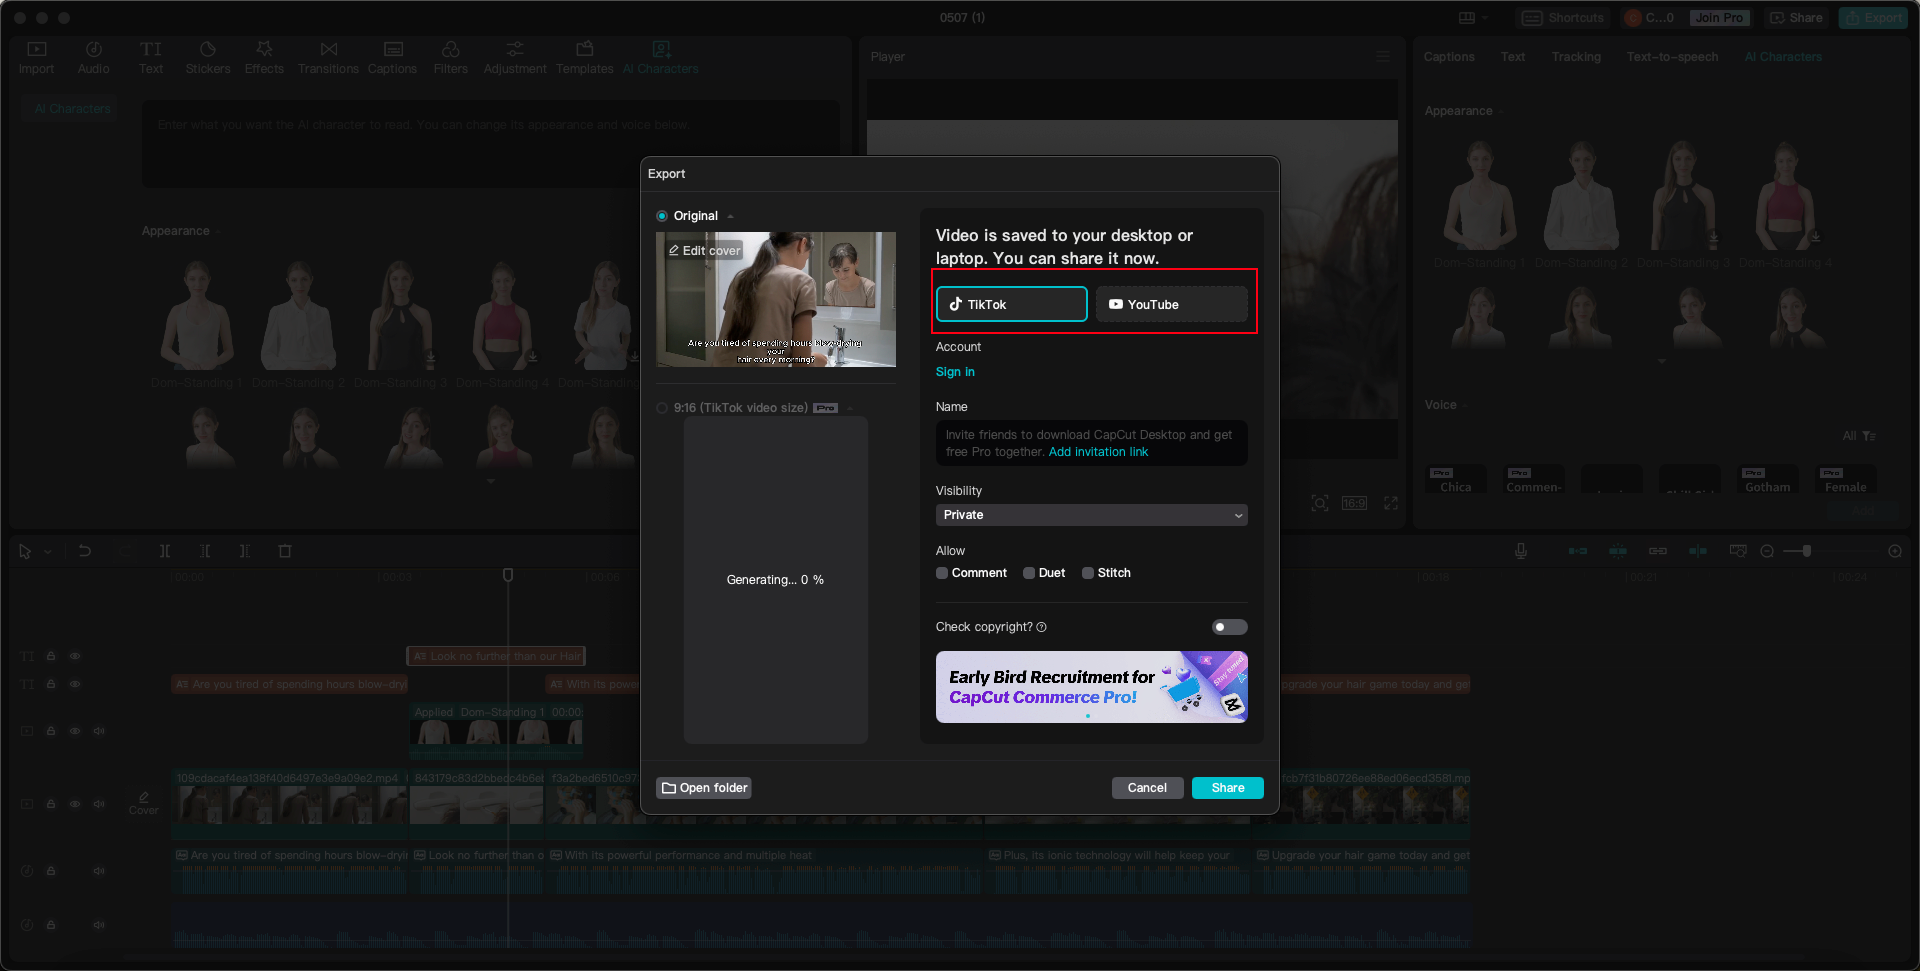The width and height of the screenshot is (1920, 971).
Task: Check the Duet checkbox
Action: (x=1029, y=573)
